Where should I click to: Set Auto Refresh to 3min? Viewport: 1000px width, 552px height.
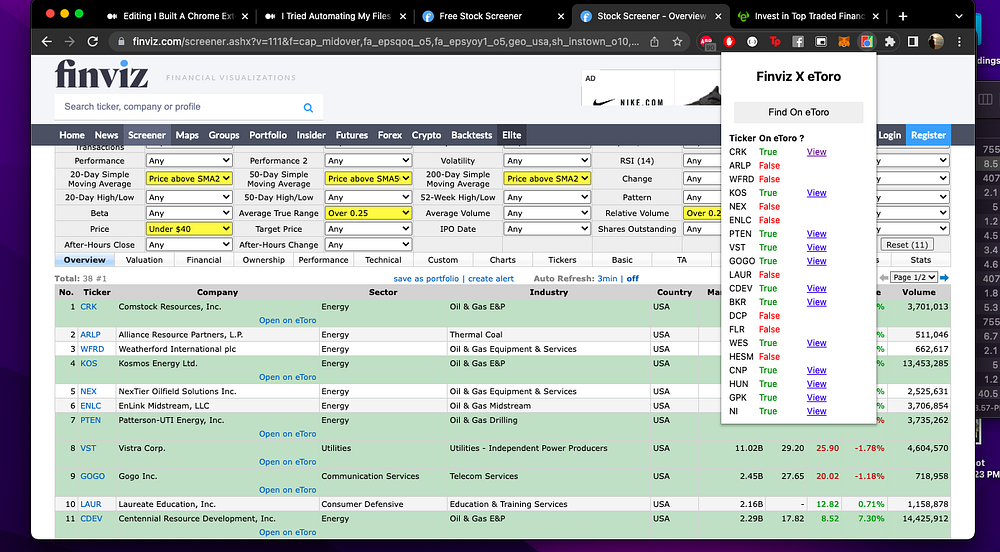(607, 278)
